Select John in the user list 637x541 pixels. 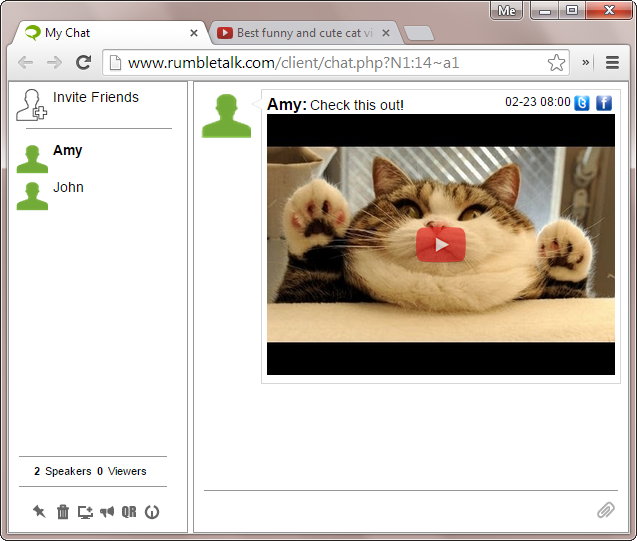(x=68, y=188)
